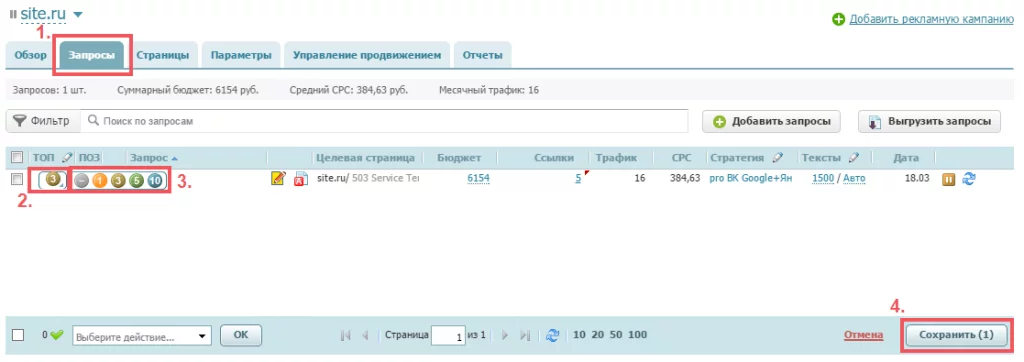1024x362 pixels.
Task: Tick the bottom bar select-all checkbox
Action: [18, 335]
